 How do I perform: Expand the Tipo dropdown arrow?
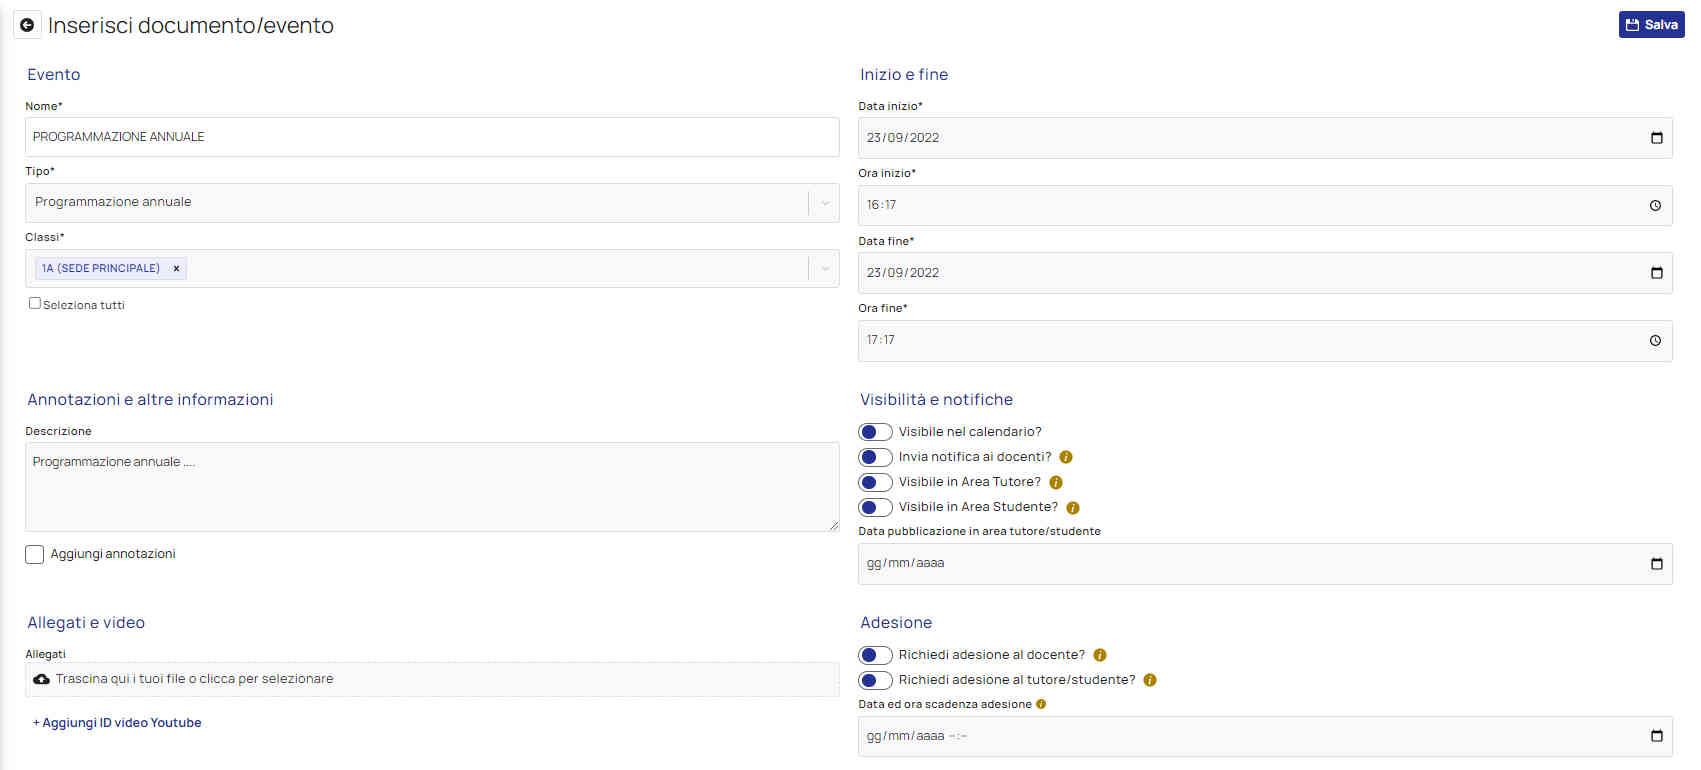825,203
